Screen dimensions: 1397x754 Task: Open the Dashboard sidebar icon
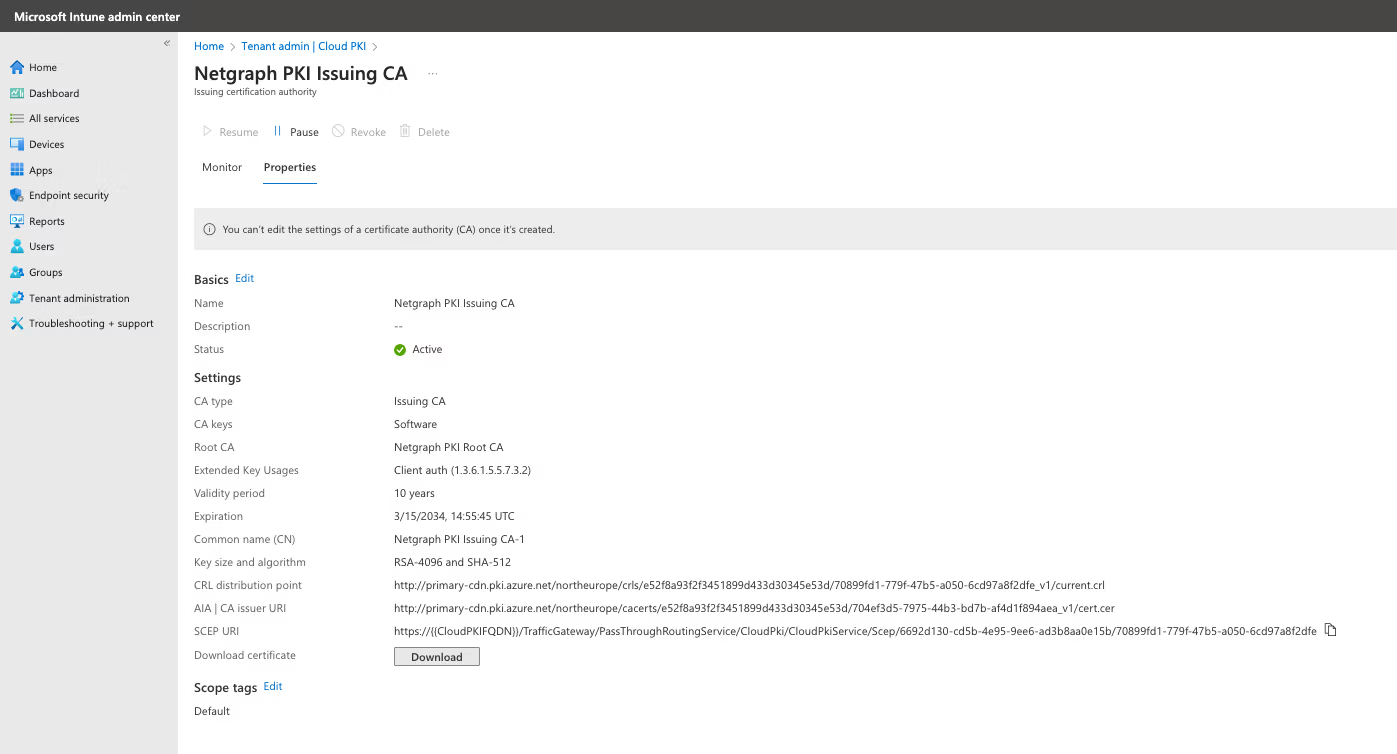click(x=16, y=93)
